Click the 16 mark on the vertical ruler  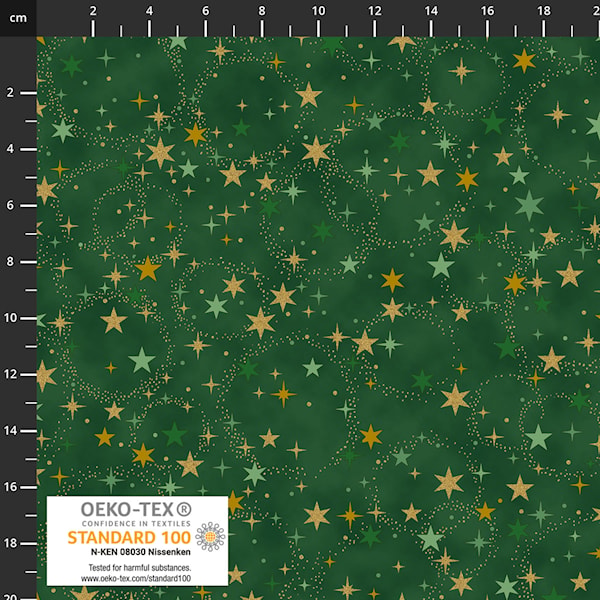(x=10, y=487)
